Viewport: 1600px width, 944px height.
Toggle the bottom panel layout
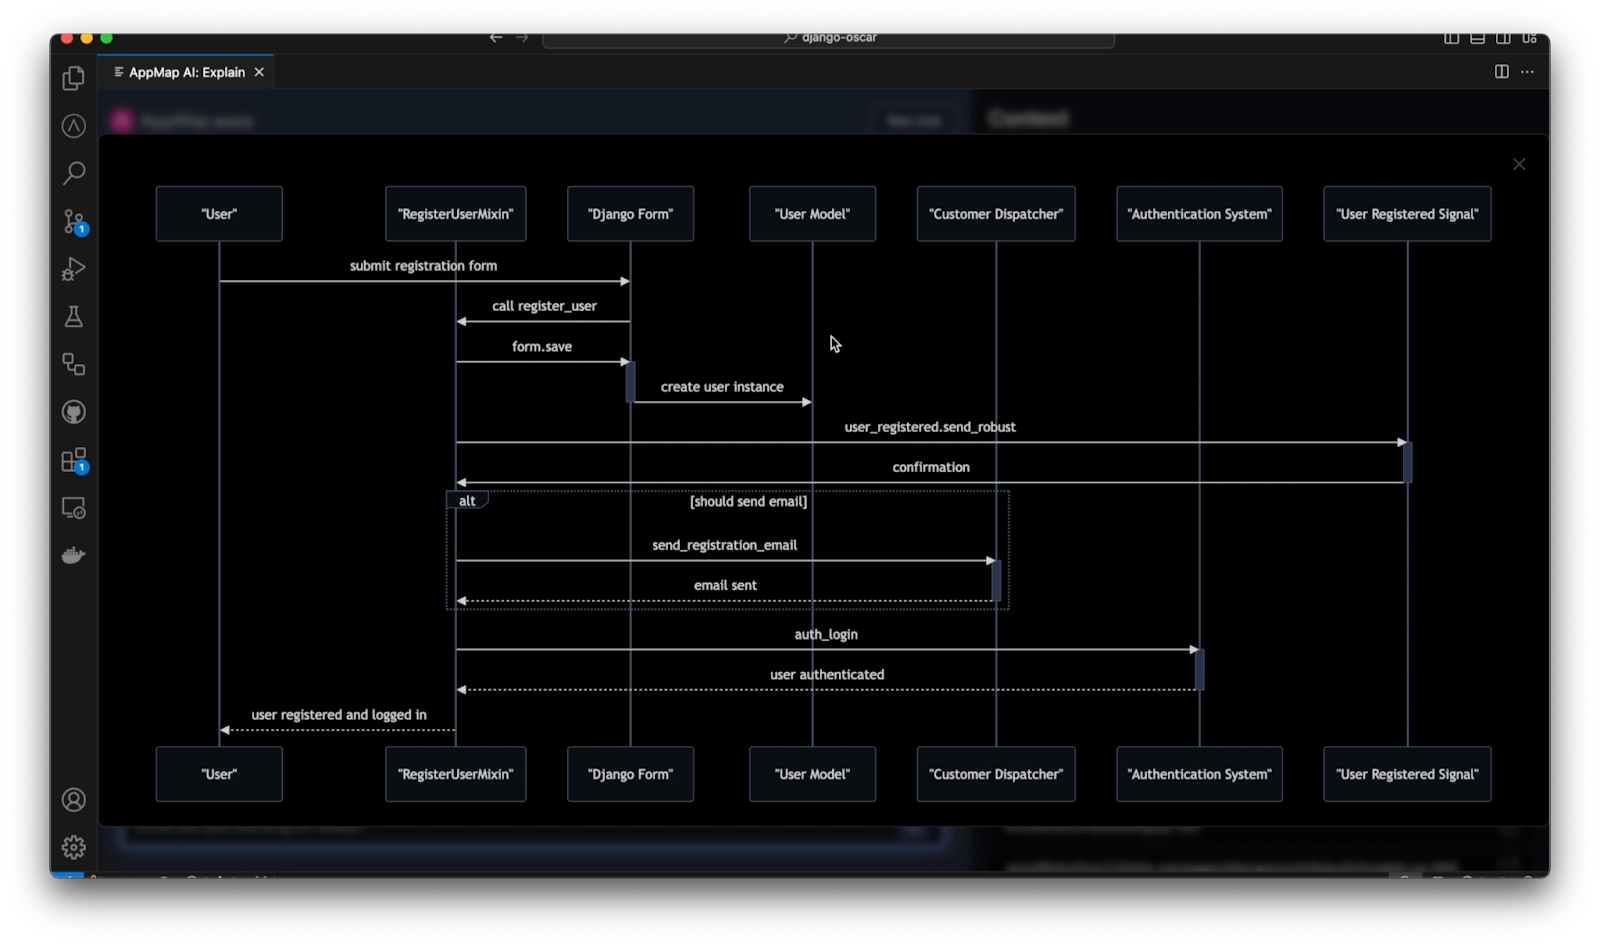pos(1477,38)
